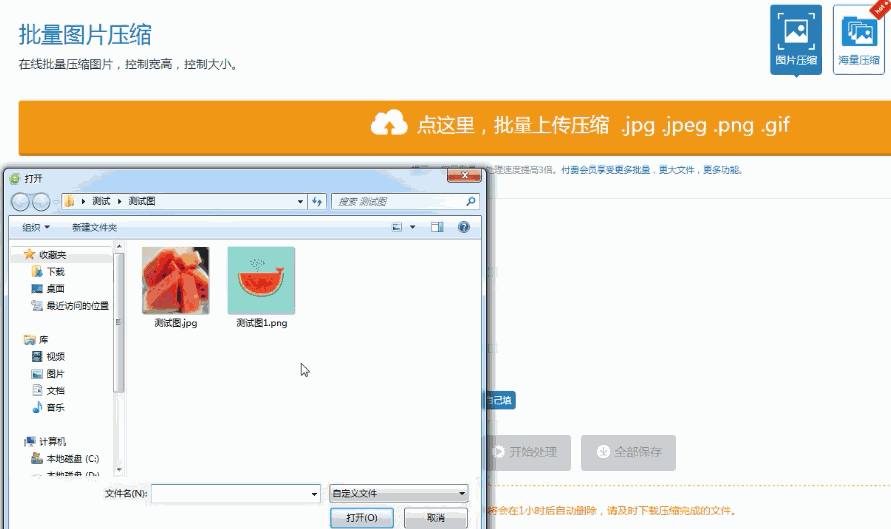The width and height of the screenshot is (891, 529).
Task: Close the 打开 dialog with the red X
Action: click(x=464, y=176)
